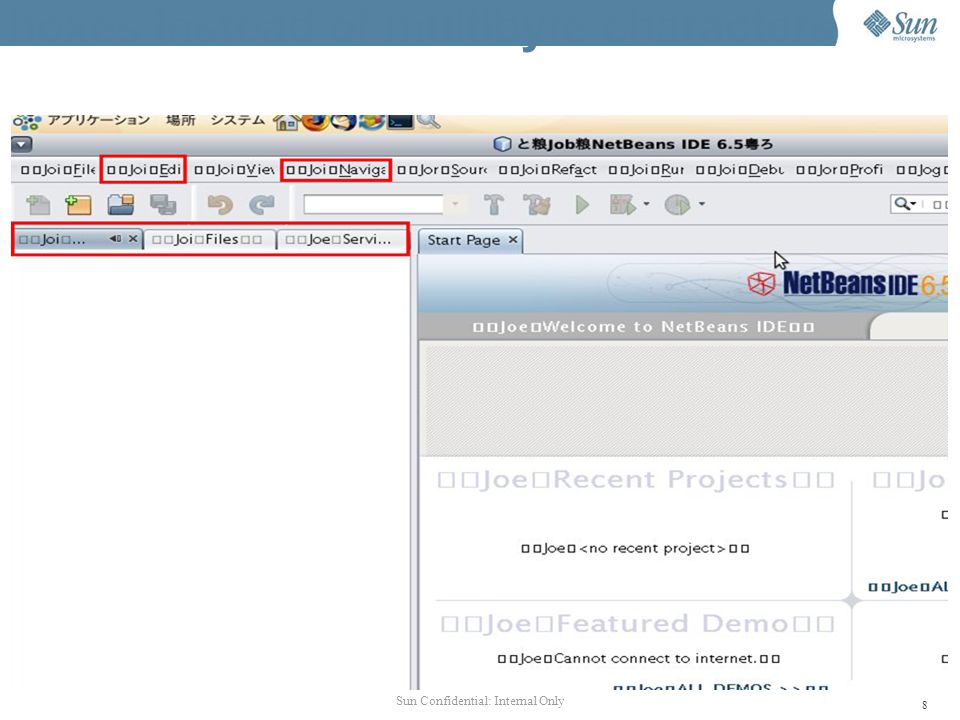960x720 pixels.
Task: Launch Firefox from the top panel
Action: (x=315, y=121)
